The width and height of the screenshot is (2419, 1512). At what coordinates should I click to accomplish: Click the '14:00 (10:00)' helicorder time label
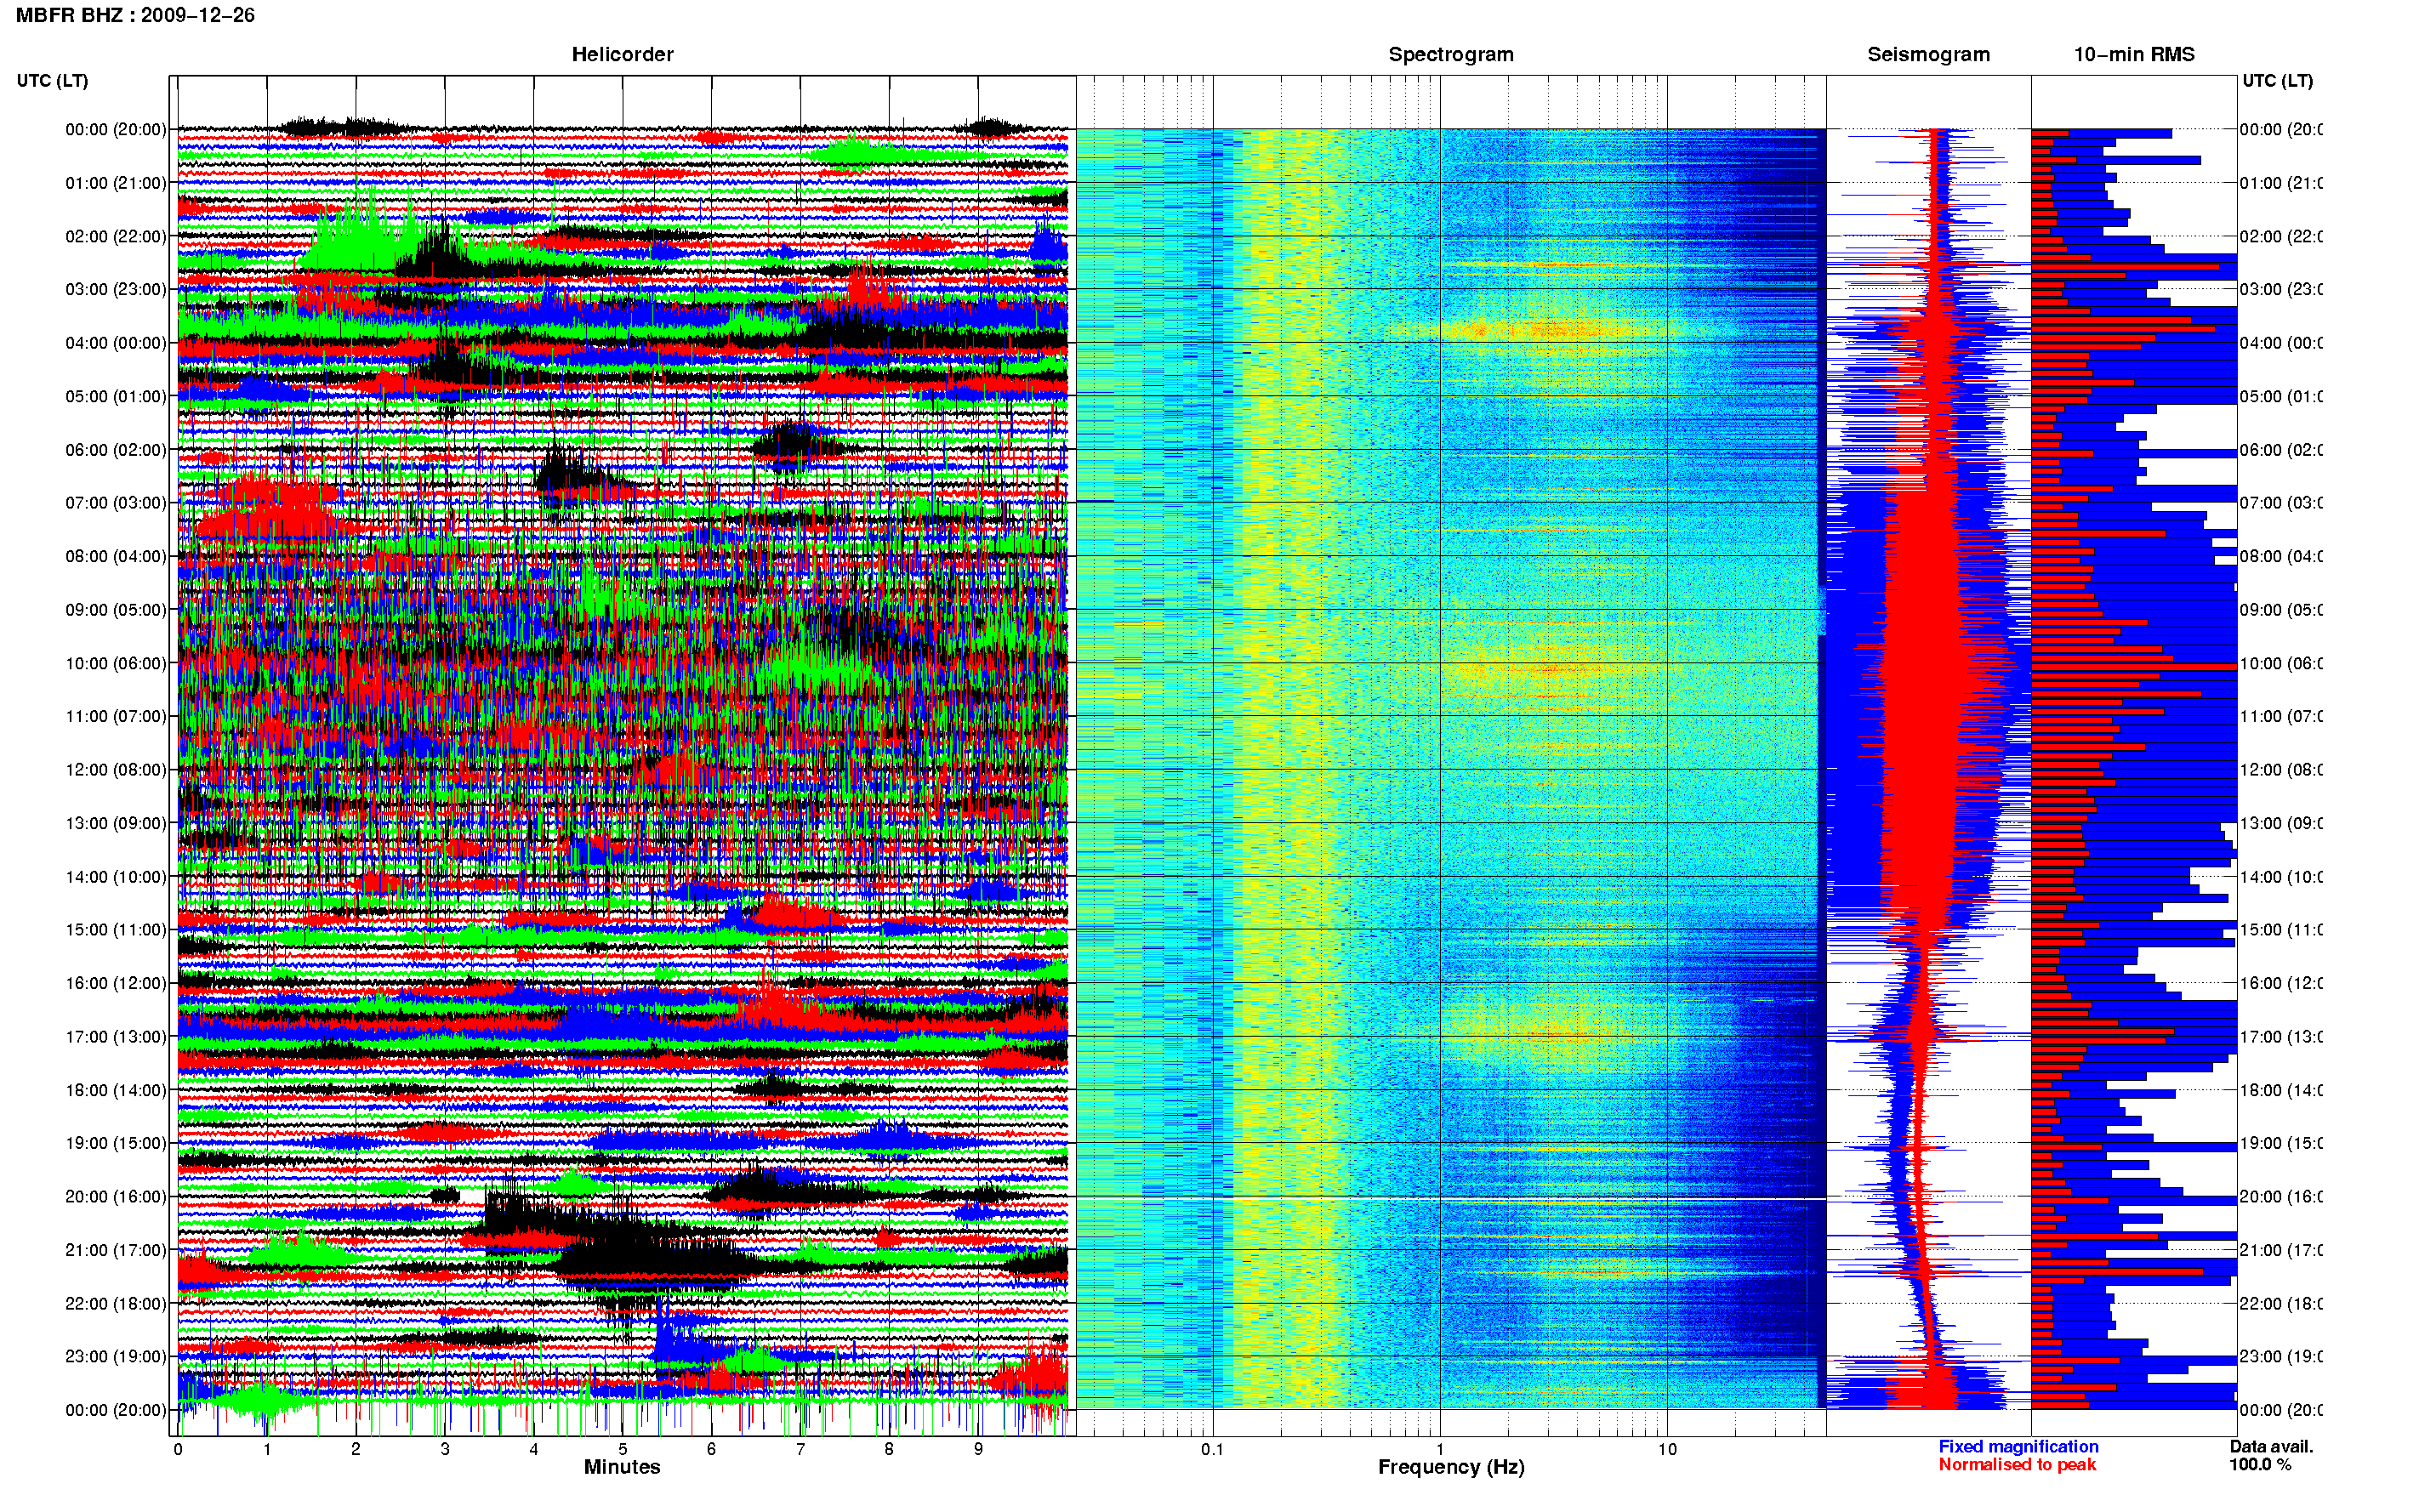click(115, 877)
